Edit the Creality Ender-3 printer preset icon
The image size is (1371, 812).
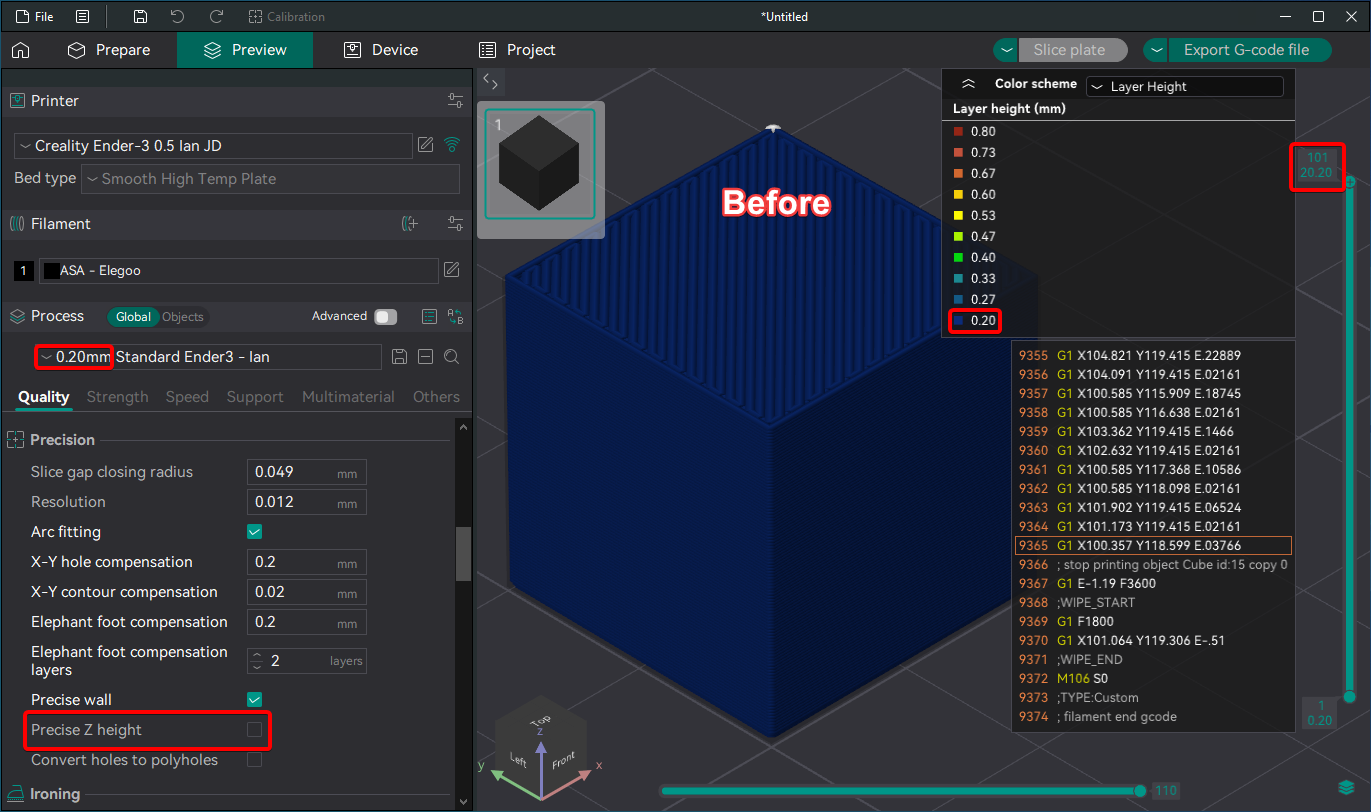pos(426,145)
